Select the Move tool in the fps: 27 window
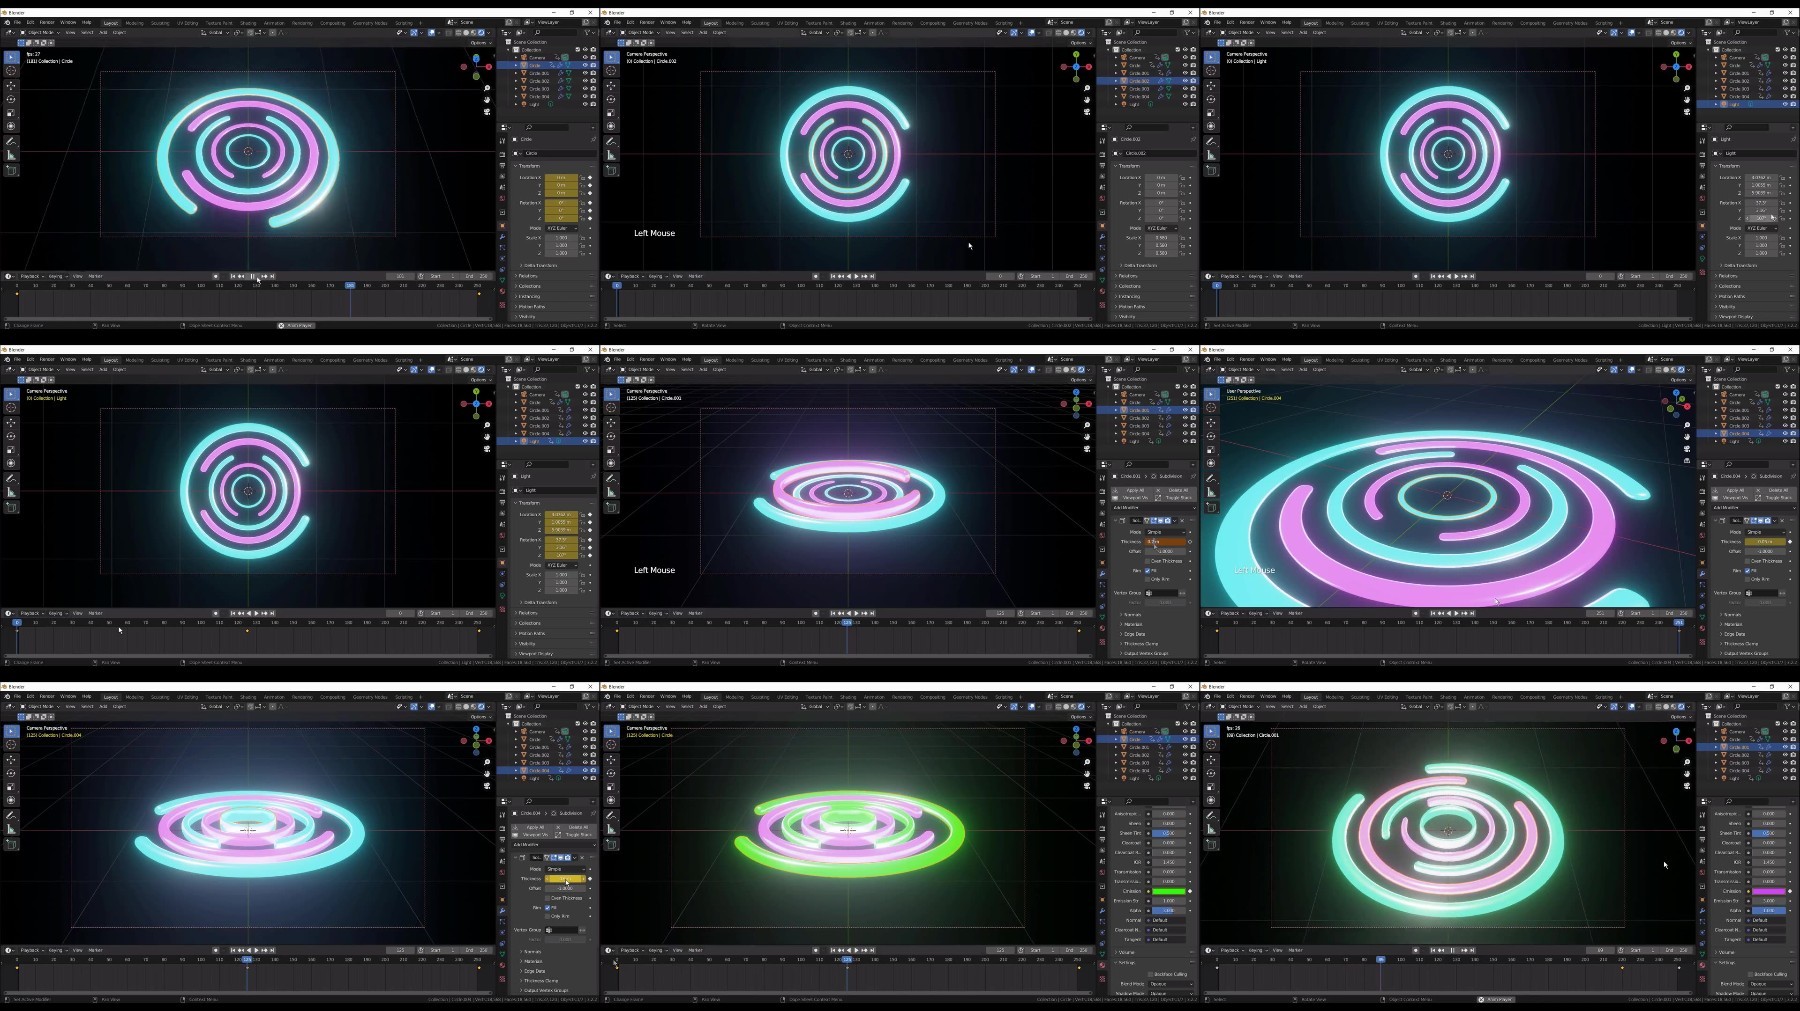The width and height of the screenshot is (1800, 1011). [x=11, y=85]
